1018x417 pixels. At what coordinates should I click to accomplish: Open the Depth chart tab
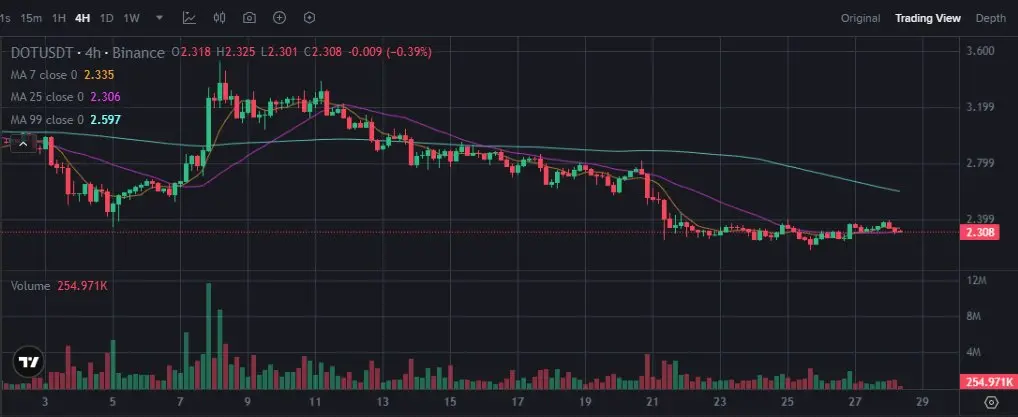click(991, 18)
